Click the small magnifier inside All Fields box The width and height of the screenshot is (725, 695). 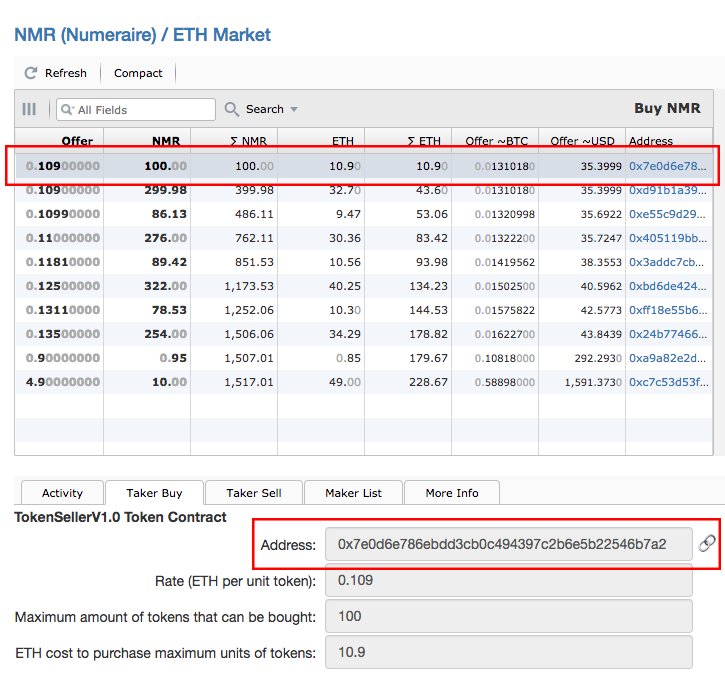(67, 110)
